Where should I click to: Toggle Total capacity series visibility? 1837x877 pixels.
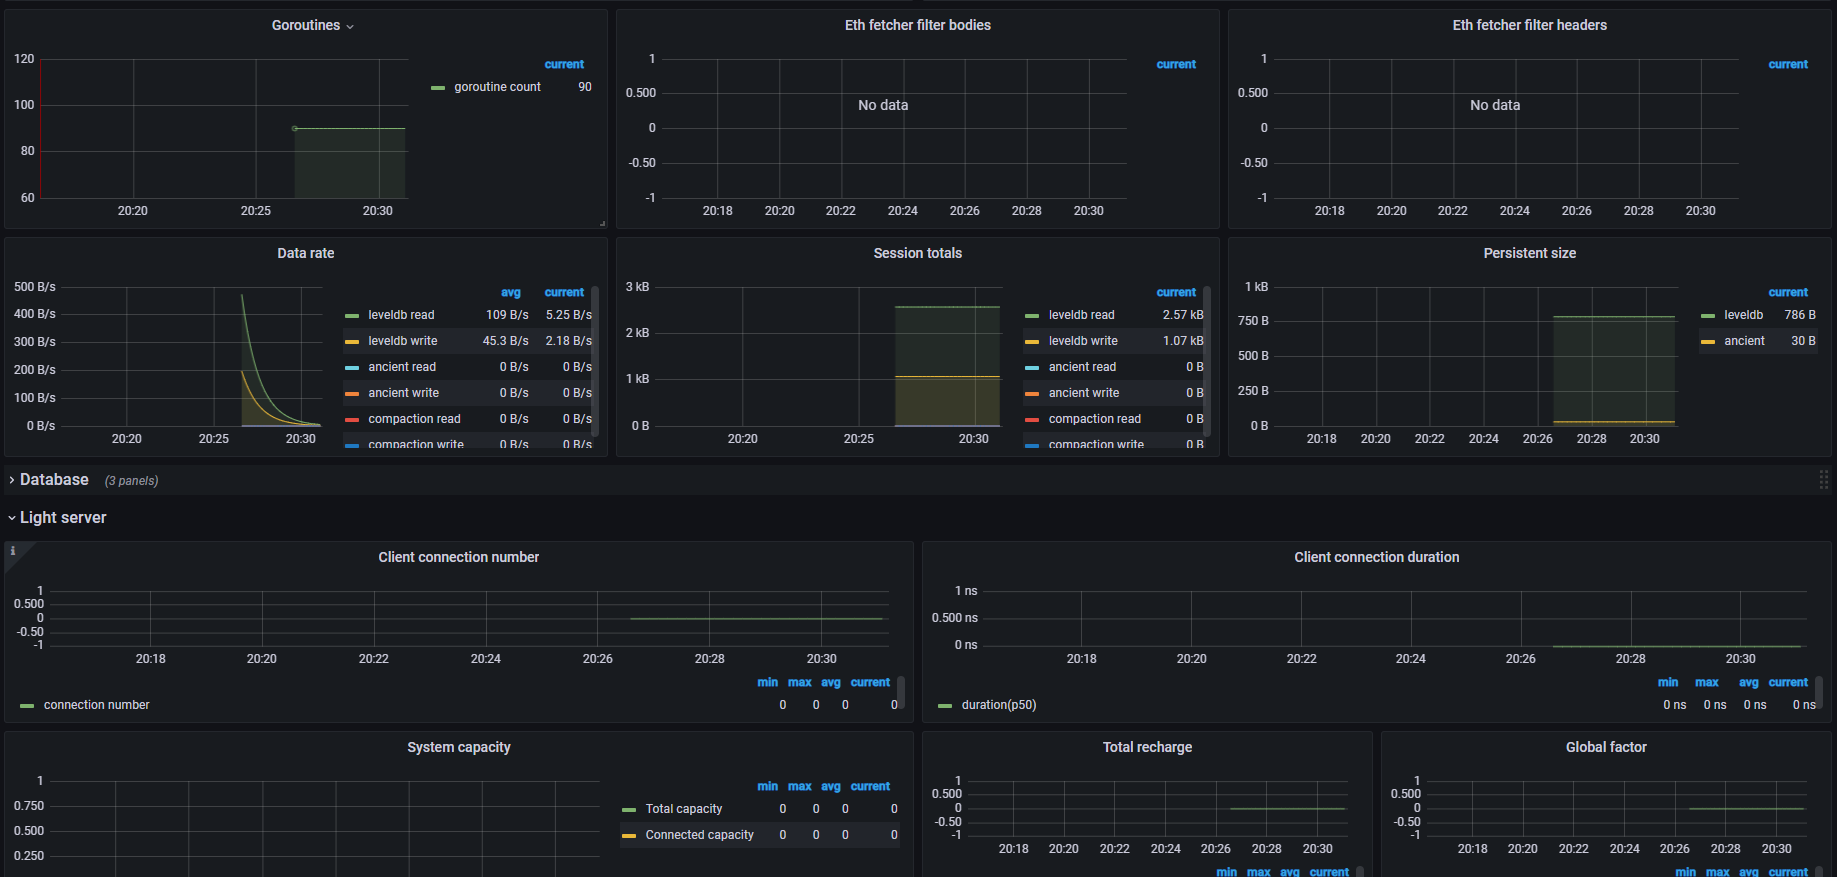click(684, 809)
